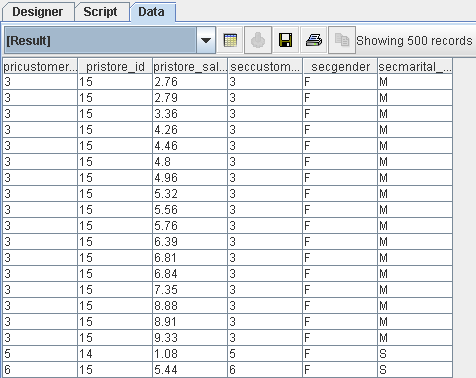The height and width of the screenshot is (378, 476).
Task: Select the 5.76 sales cell
Action: coord(190,226)
